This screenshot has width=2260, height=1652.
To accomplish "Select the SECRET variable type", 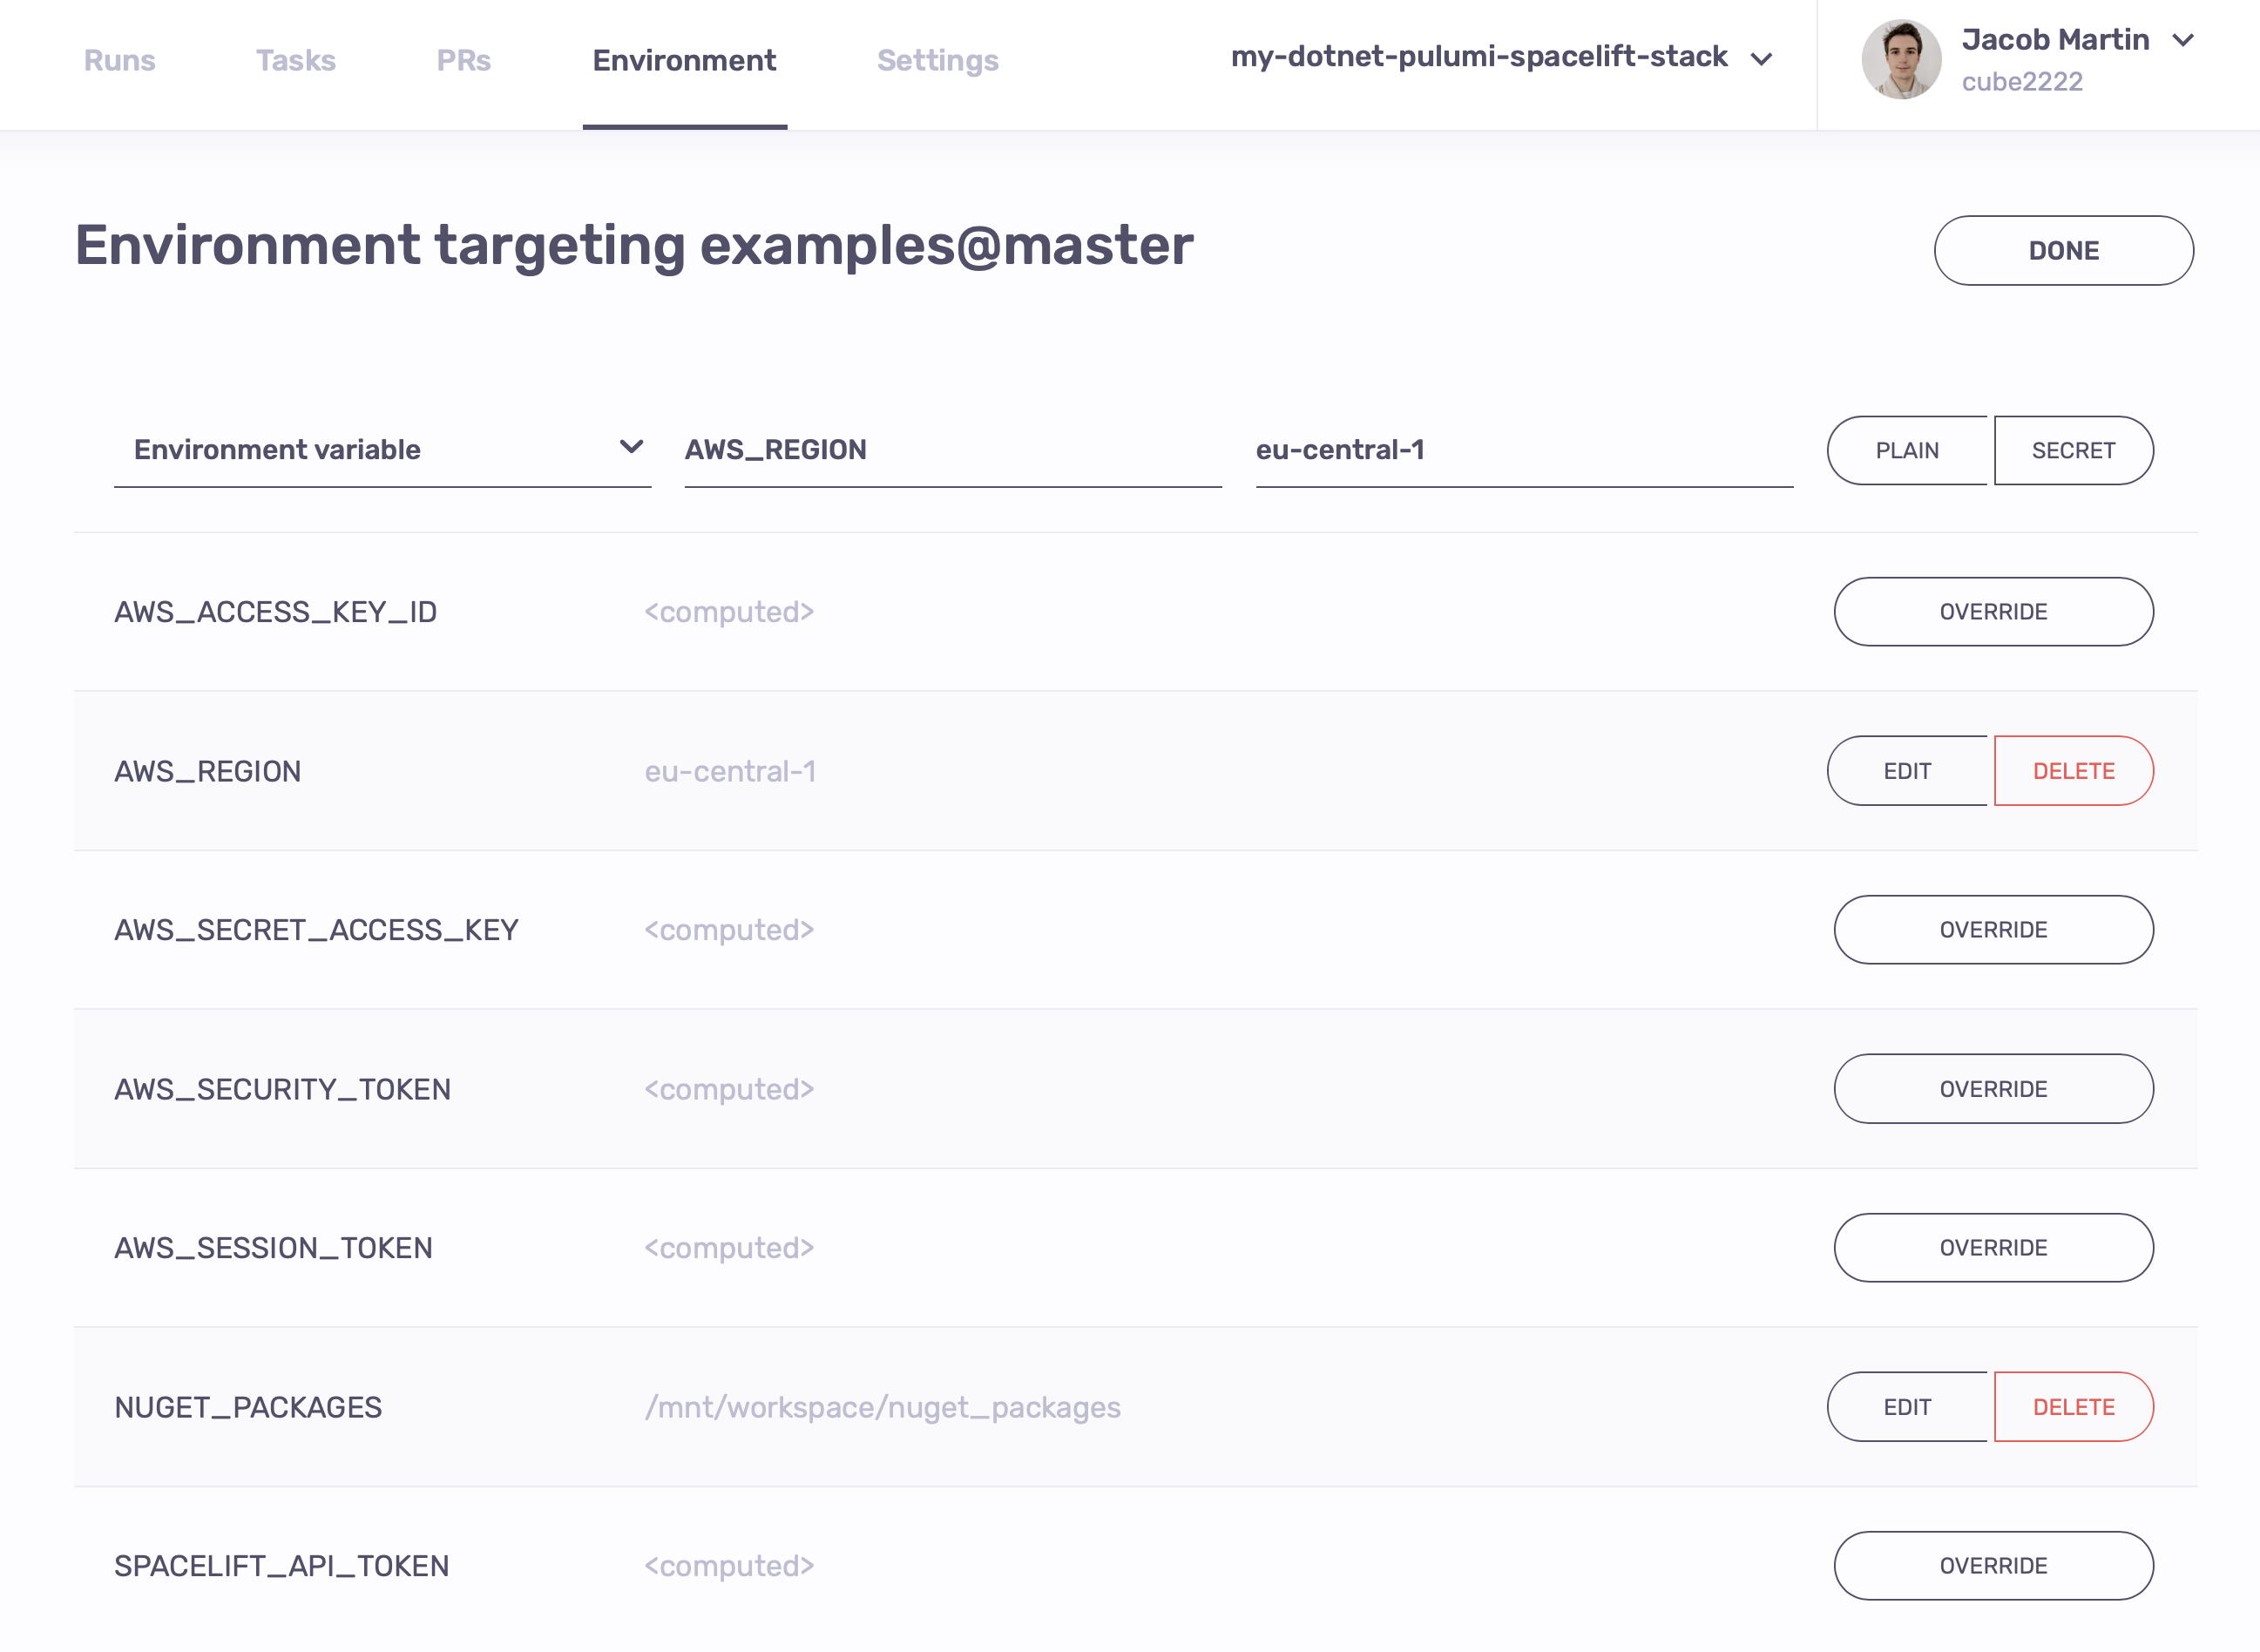I will pos(2073,451).
